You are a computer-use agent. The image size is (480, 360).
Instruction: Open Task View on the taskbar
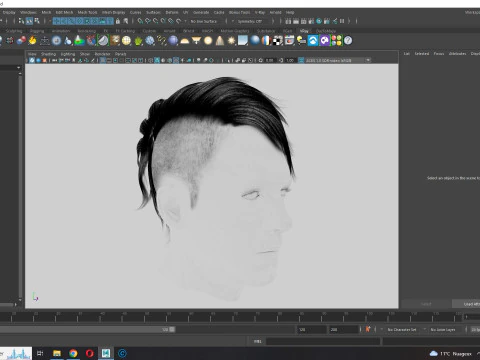pyautogui.click(x=40, y=353)
